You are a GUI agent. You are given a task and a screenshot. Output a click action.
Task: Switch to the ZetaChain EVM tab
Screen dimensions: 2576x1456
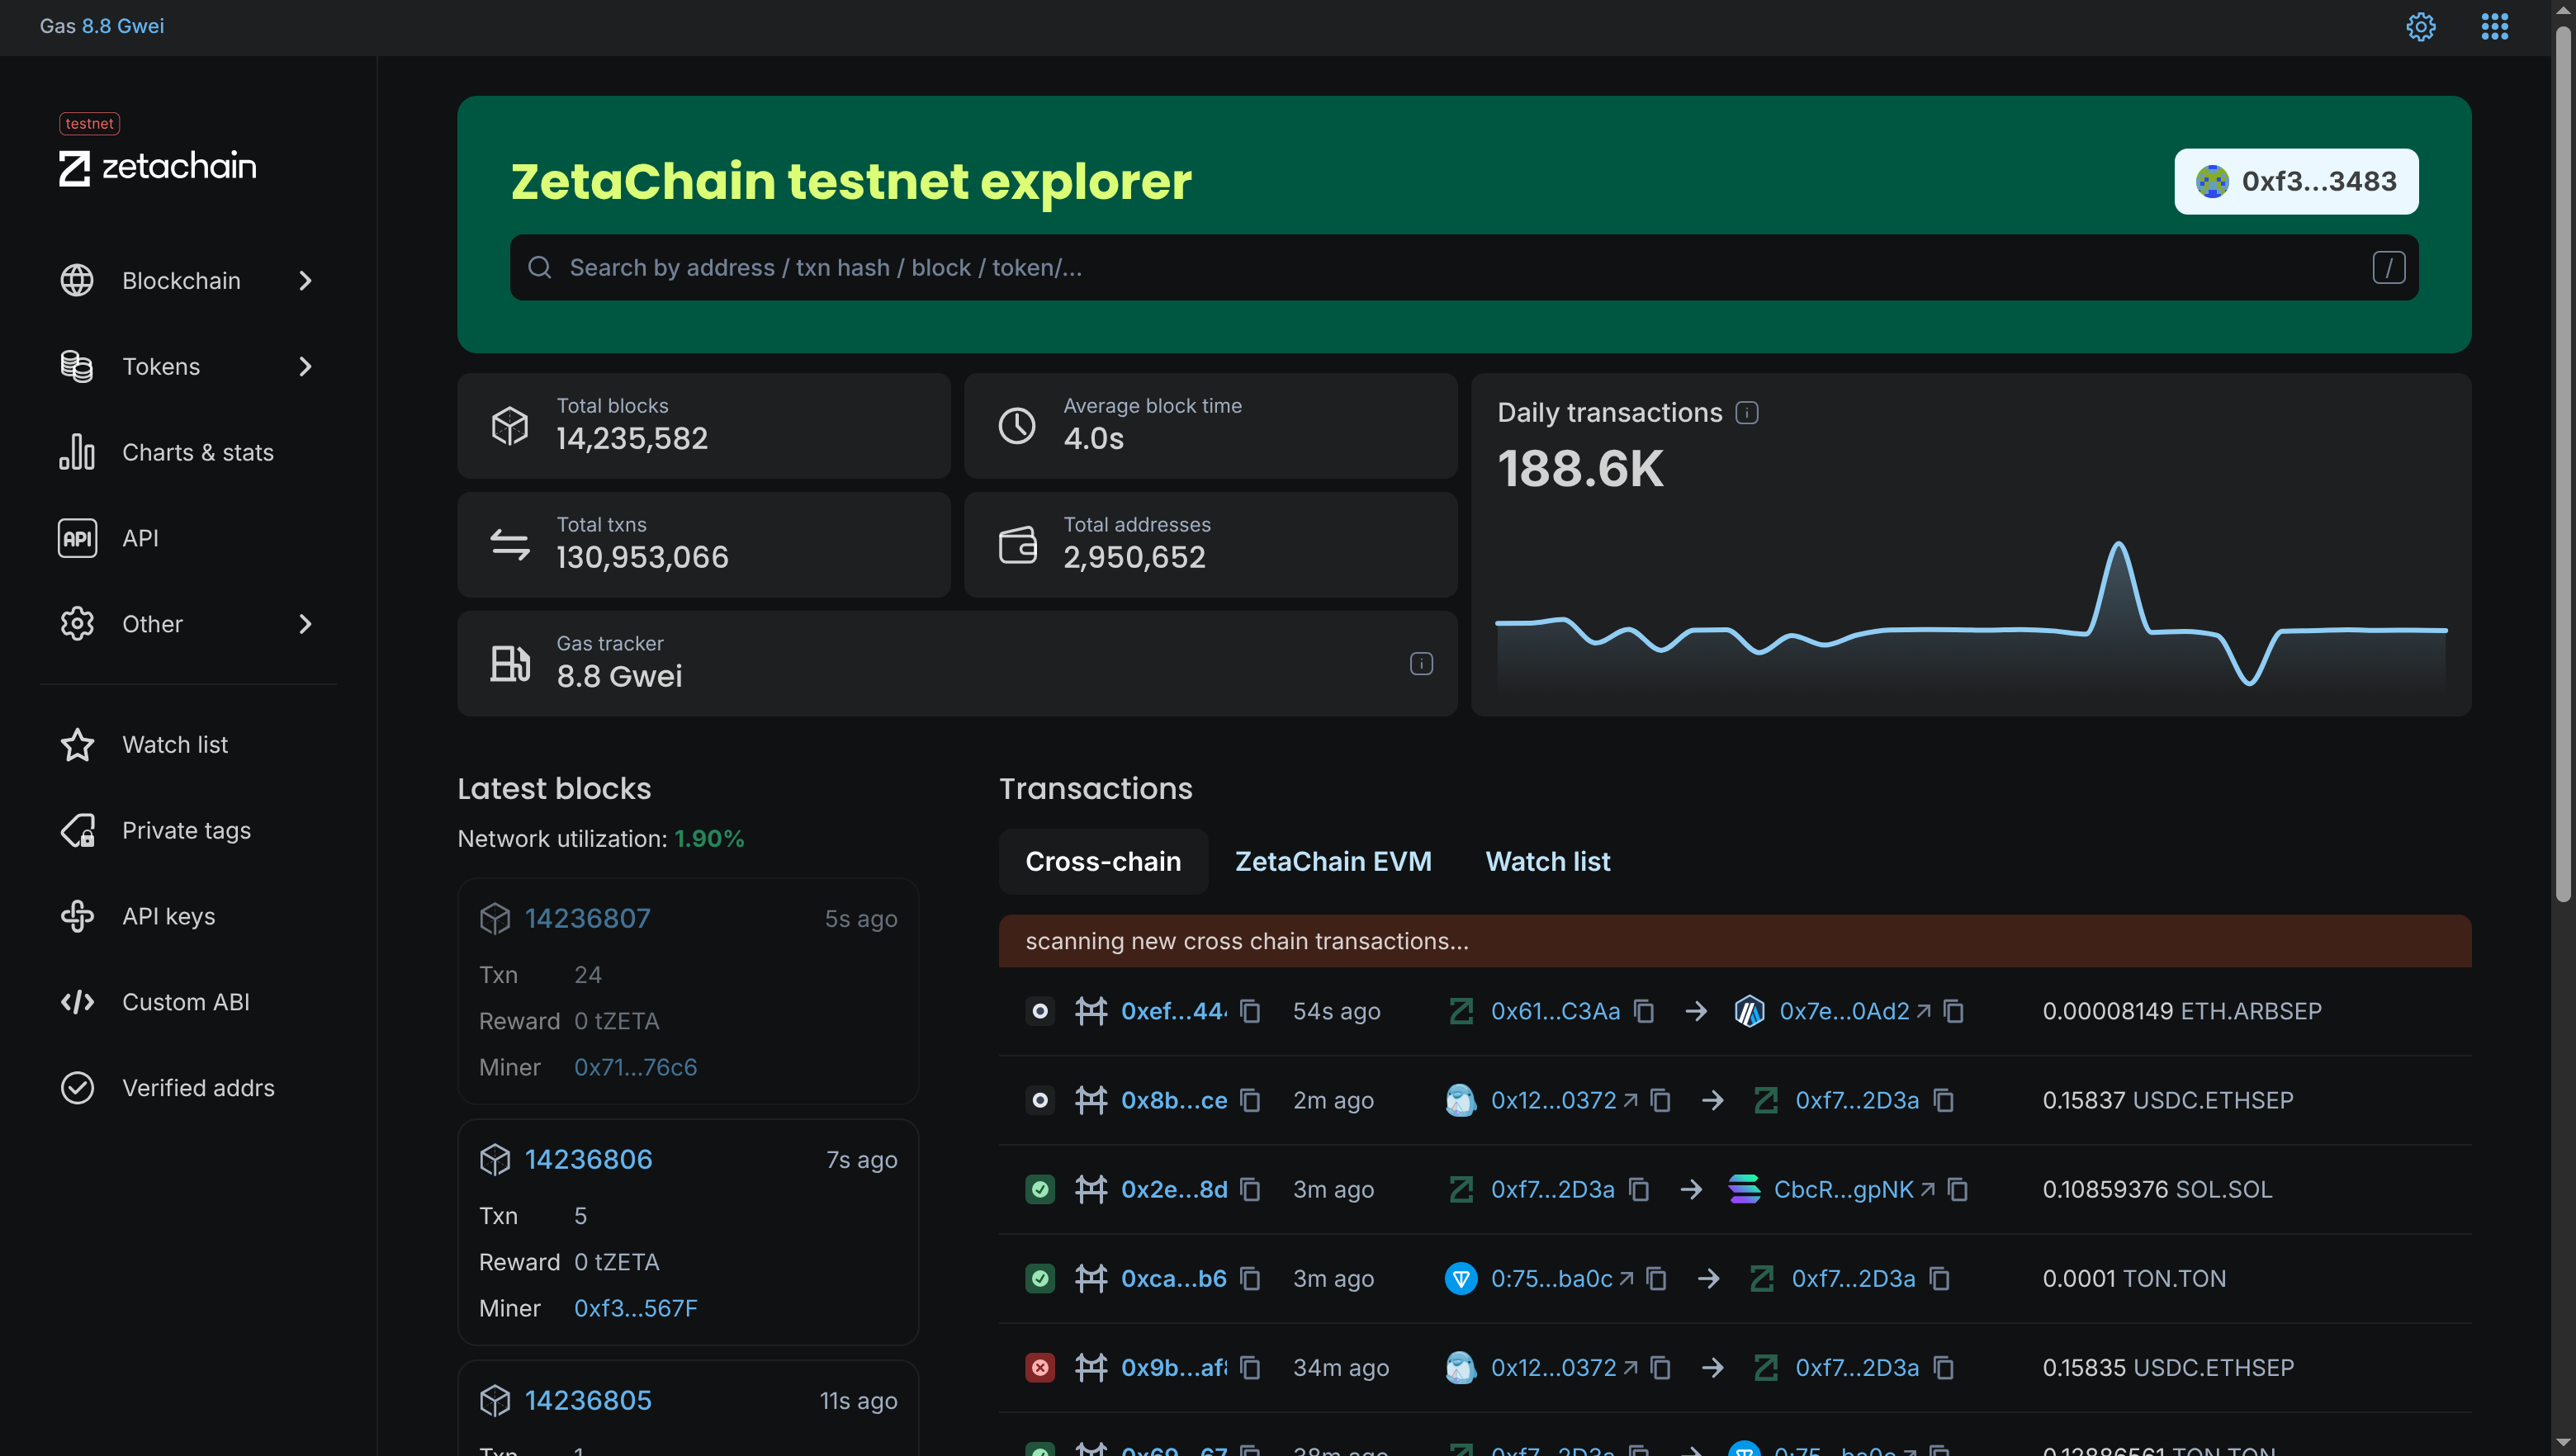tap(1333, 861)
